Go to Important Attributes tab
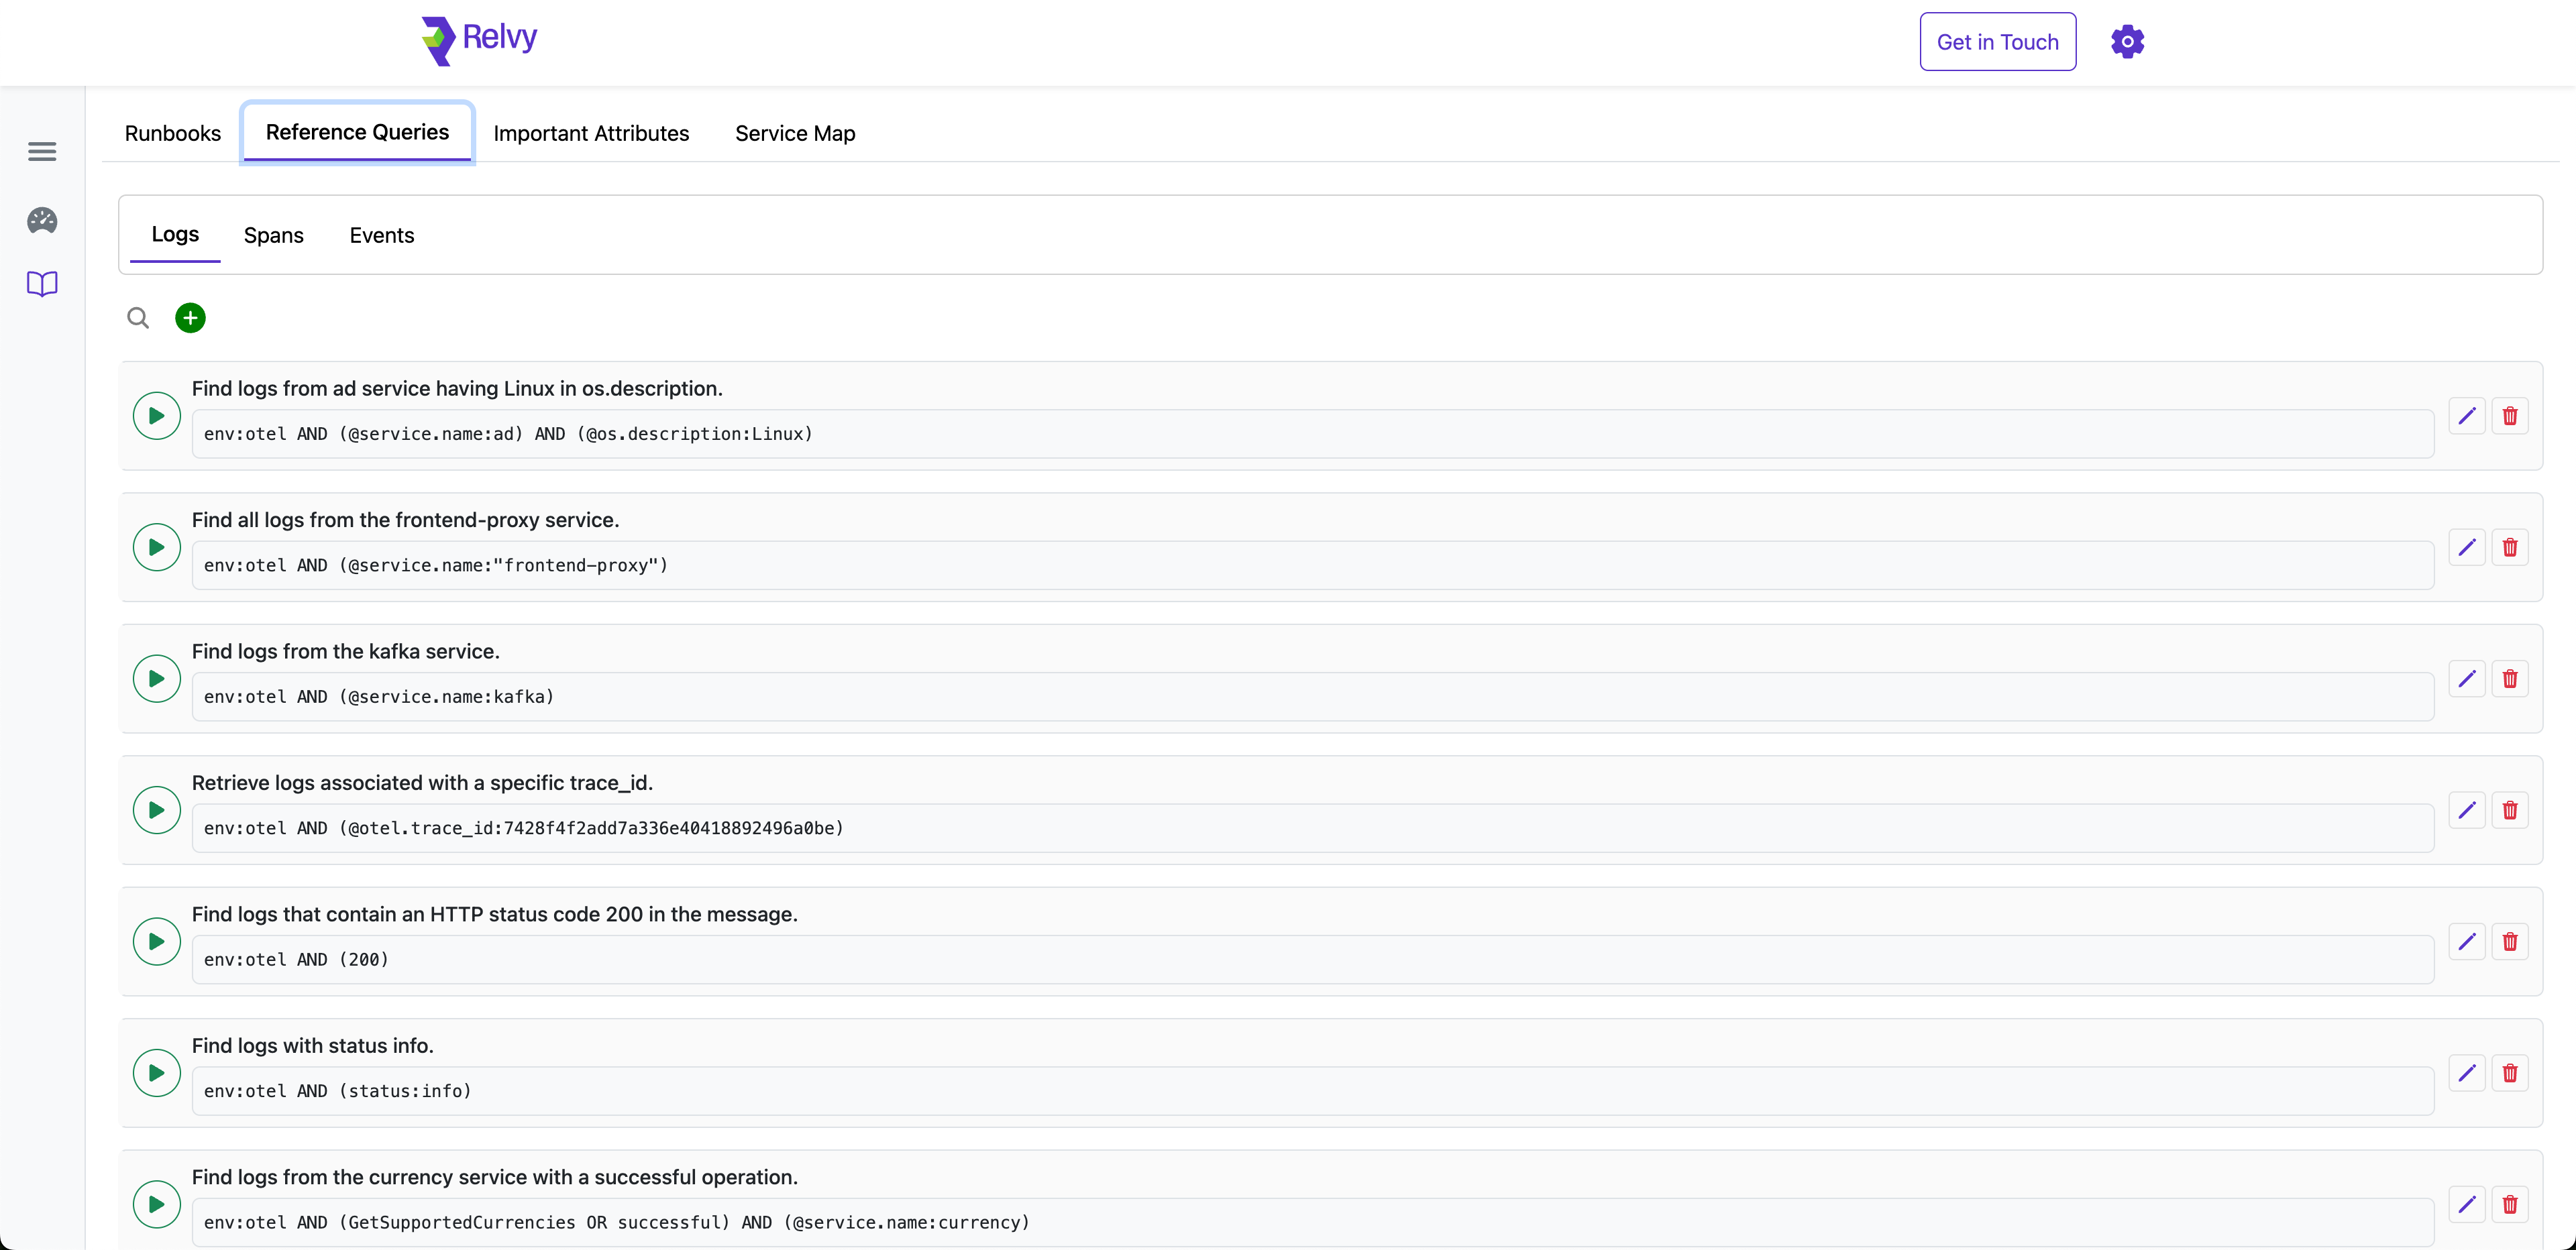The width and height of the screenshot is (2576, 1250). [591, 133]
